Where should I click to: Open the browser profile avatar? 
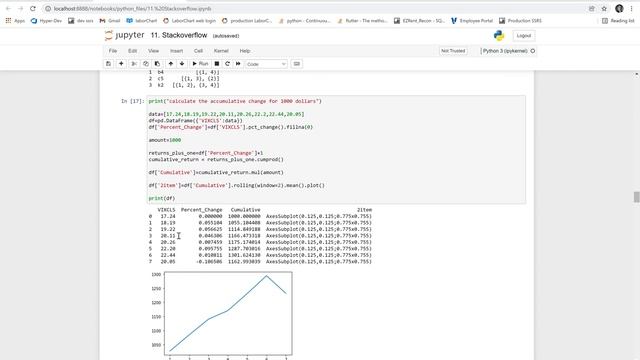(x=619, y=9)
